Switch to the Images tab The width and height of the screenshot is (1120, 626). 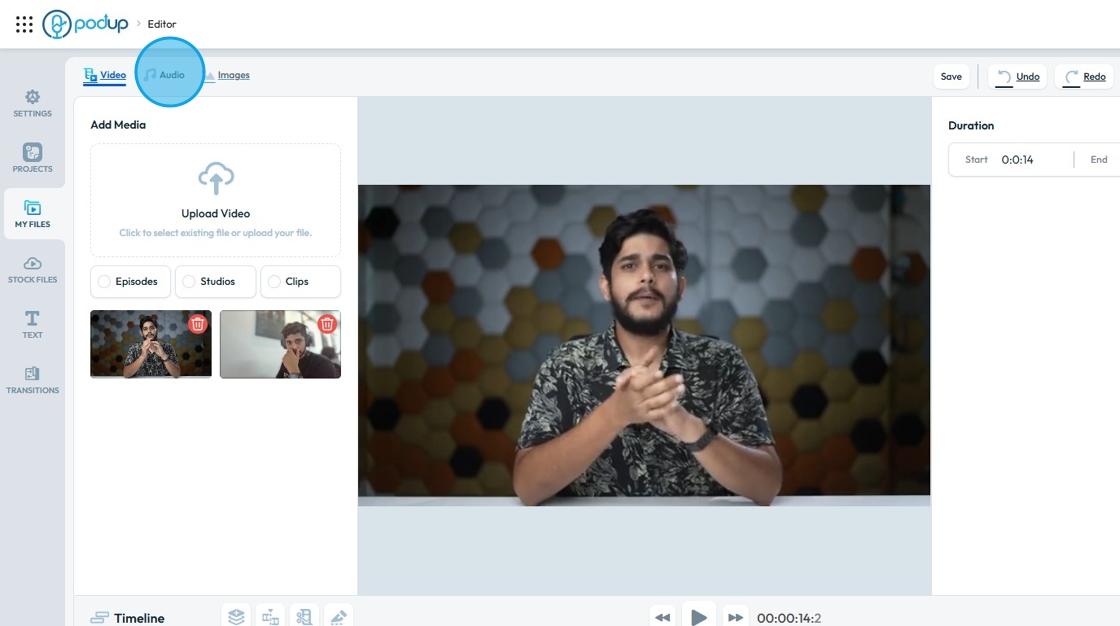click(227, 75)
